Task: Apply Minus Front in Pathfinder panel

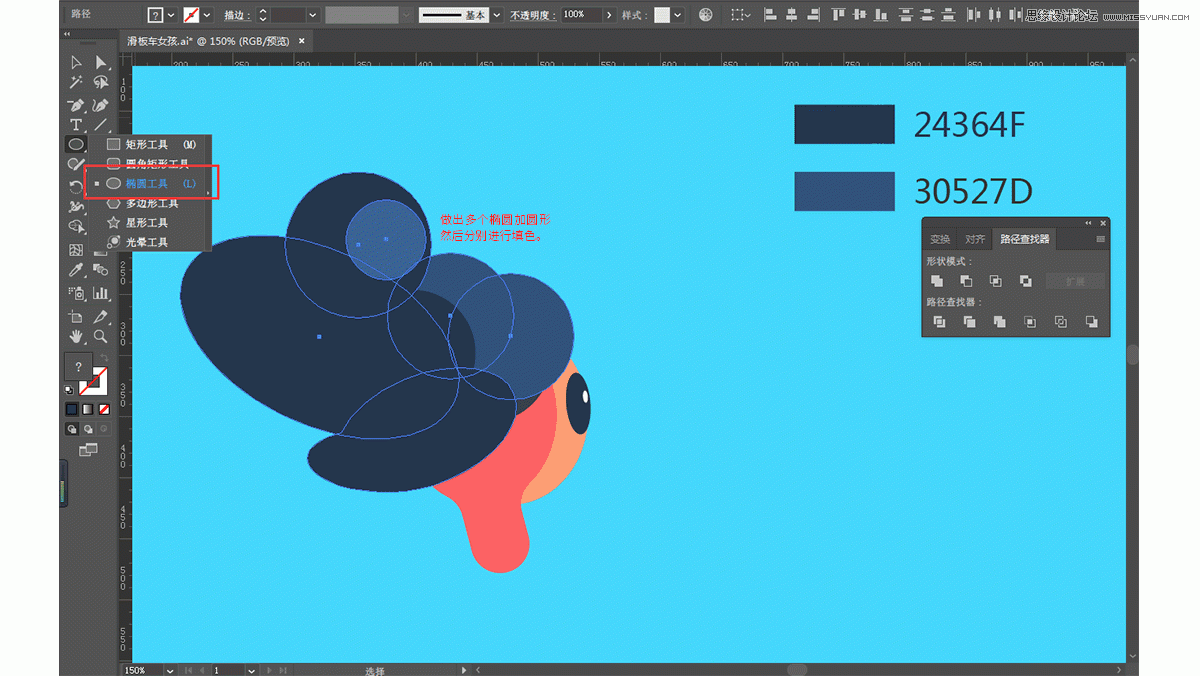Action: coord(966,282)
